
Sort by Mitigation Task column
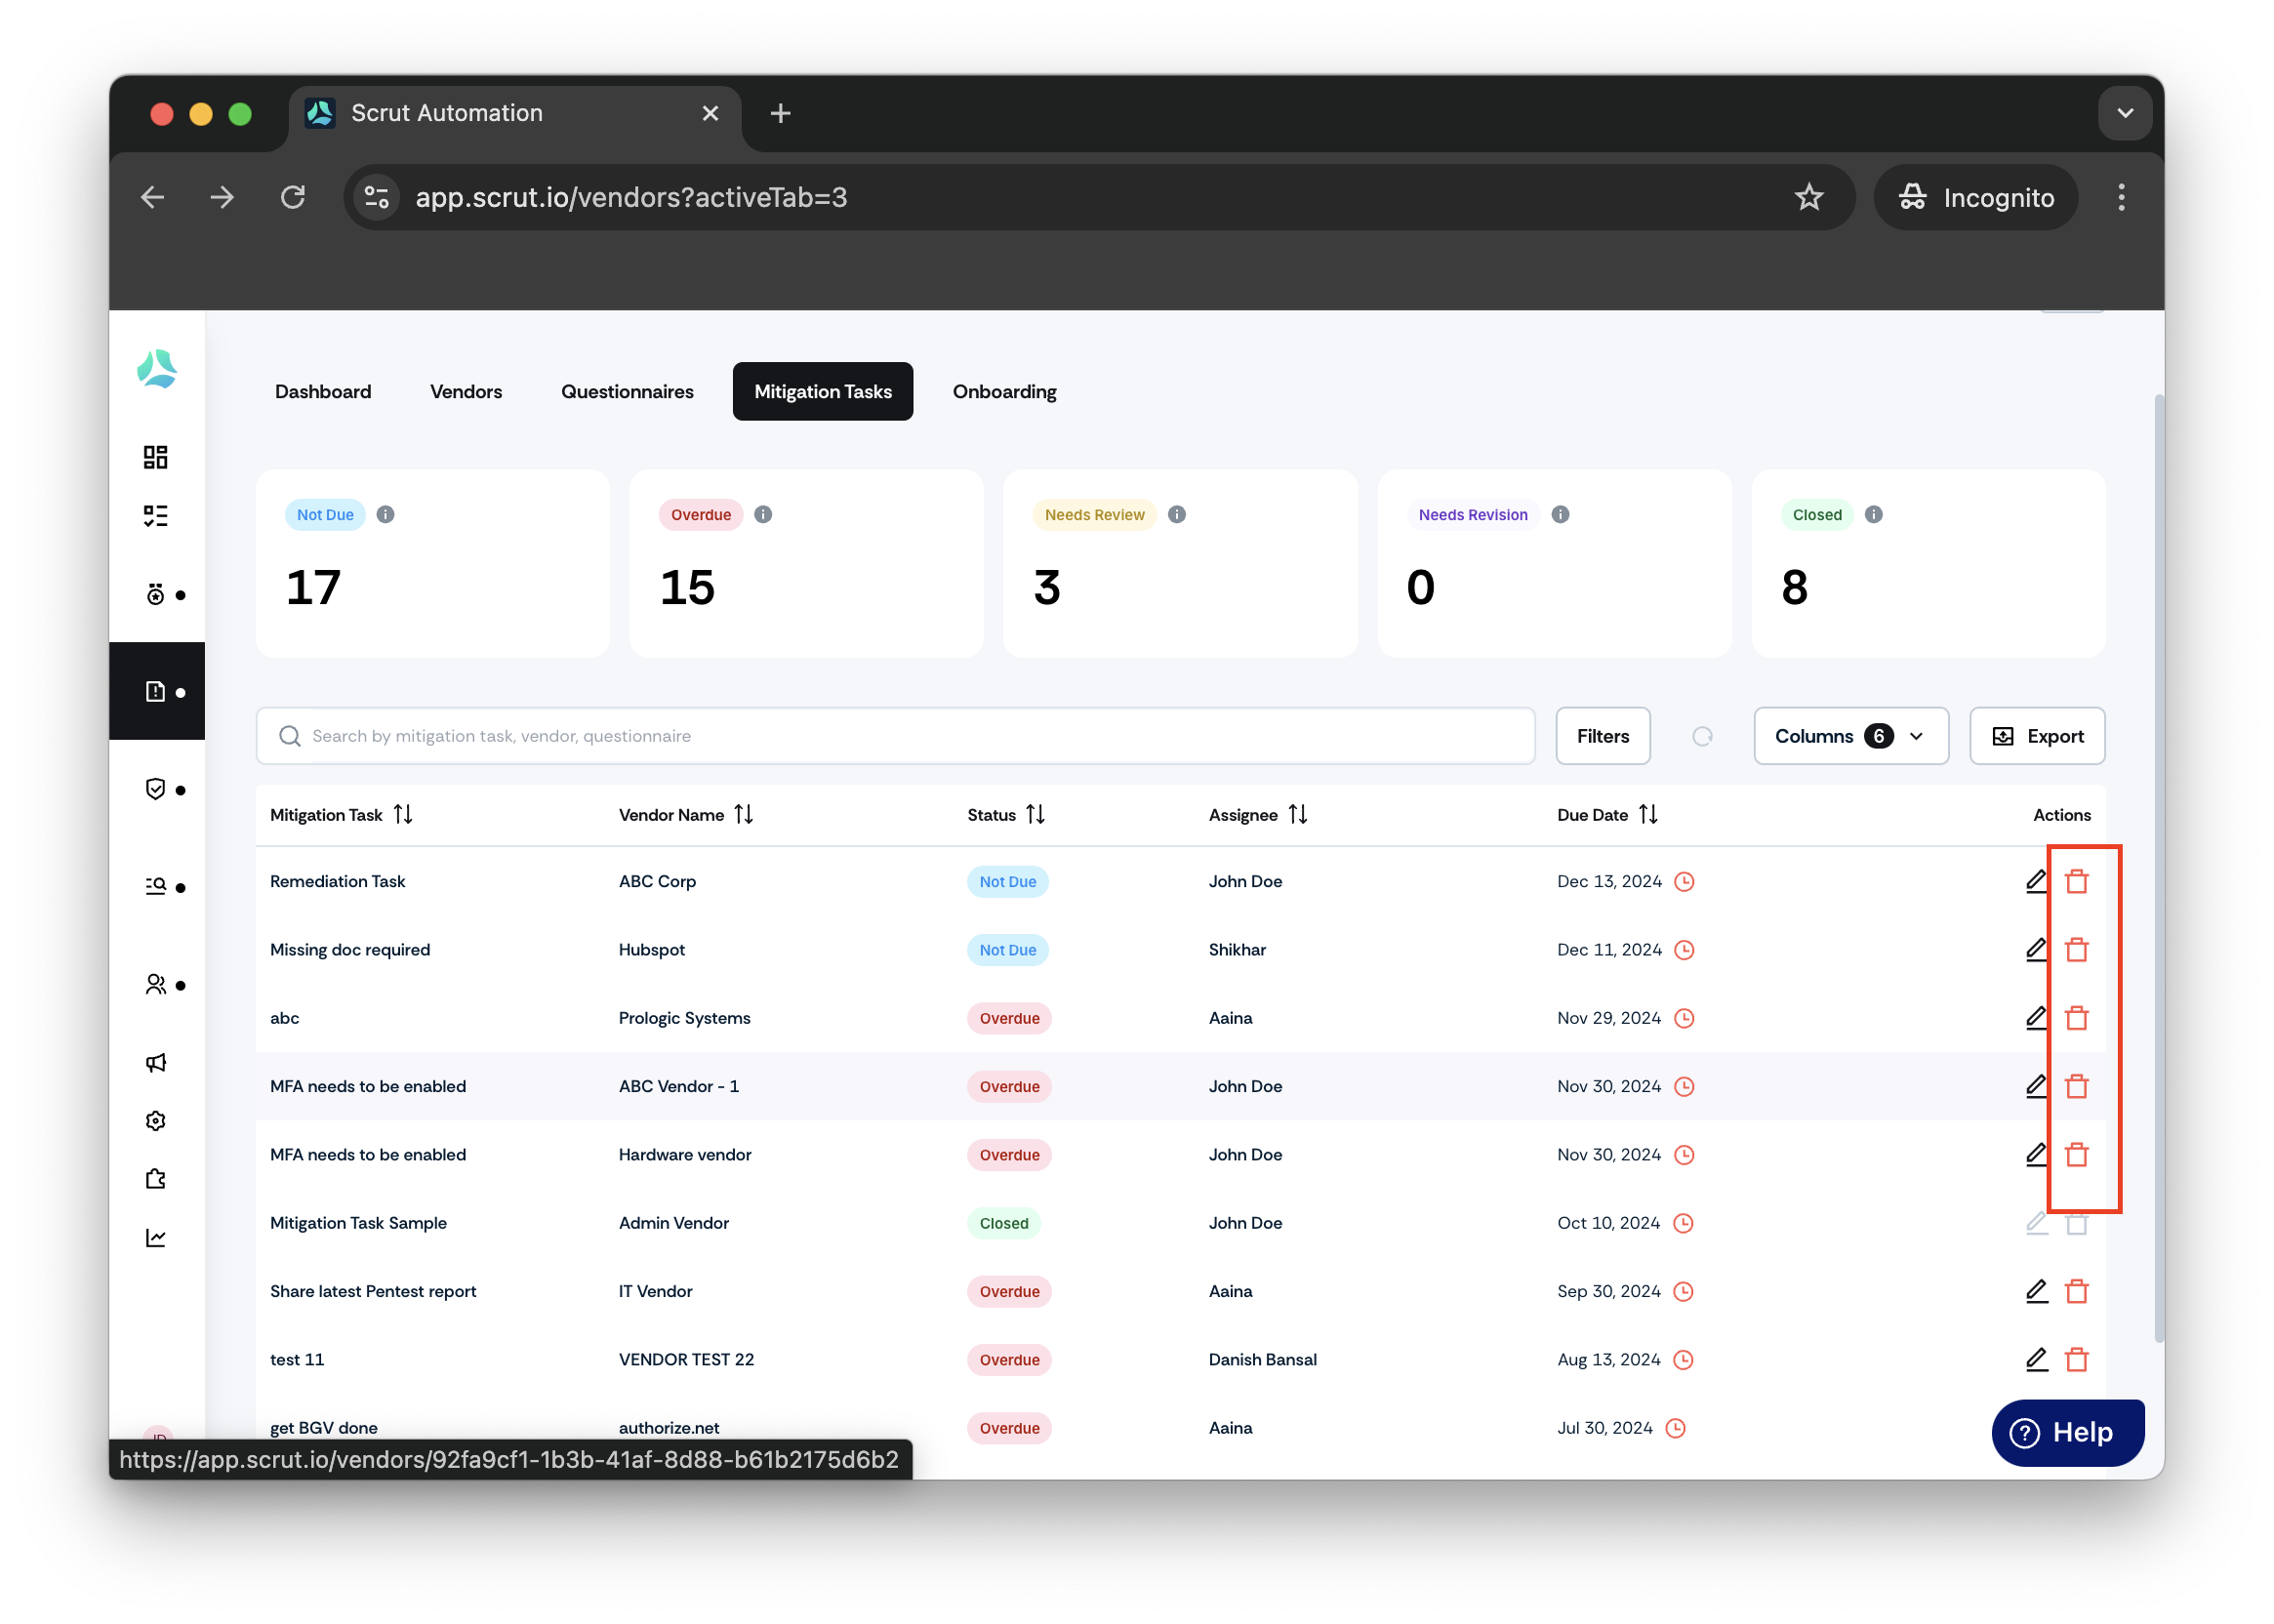tap(403, 815)
